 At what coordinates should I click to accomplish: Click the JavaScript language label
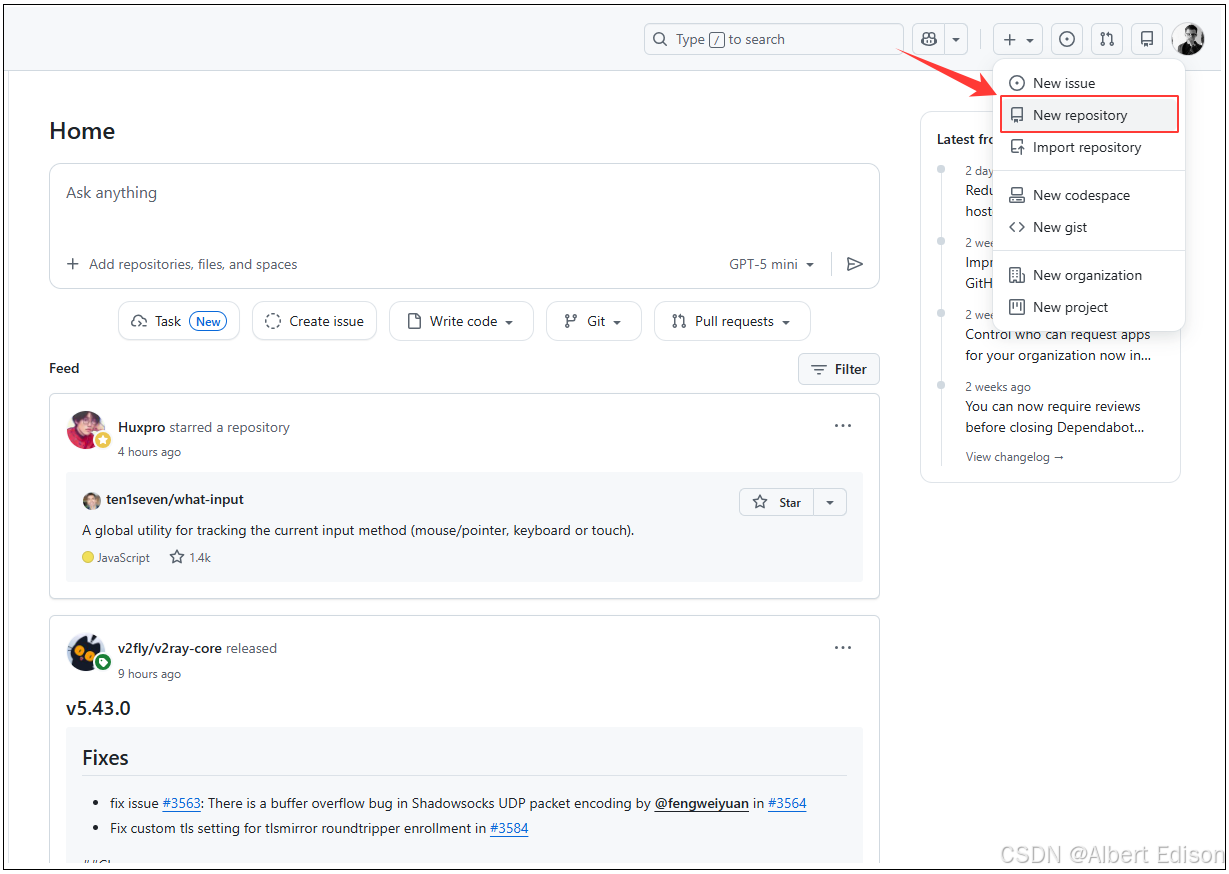coord(123,558)
